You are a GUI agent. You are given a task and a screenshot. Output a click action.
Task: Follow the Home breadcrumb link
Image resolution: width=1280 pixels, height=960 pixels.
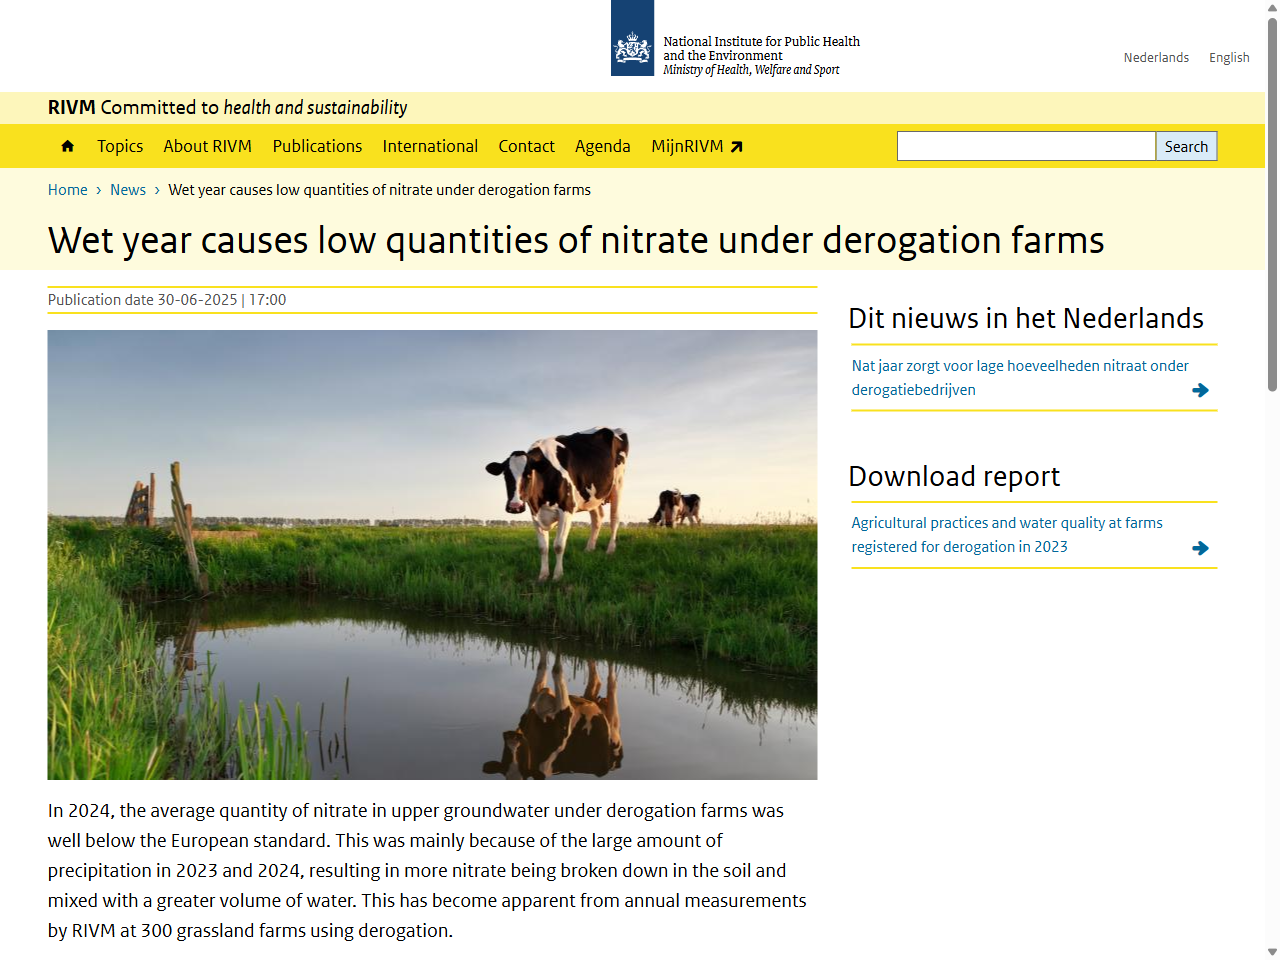click(x=67, y=189)
